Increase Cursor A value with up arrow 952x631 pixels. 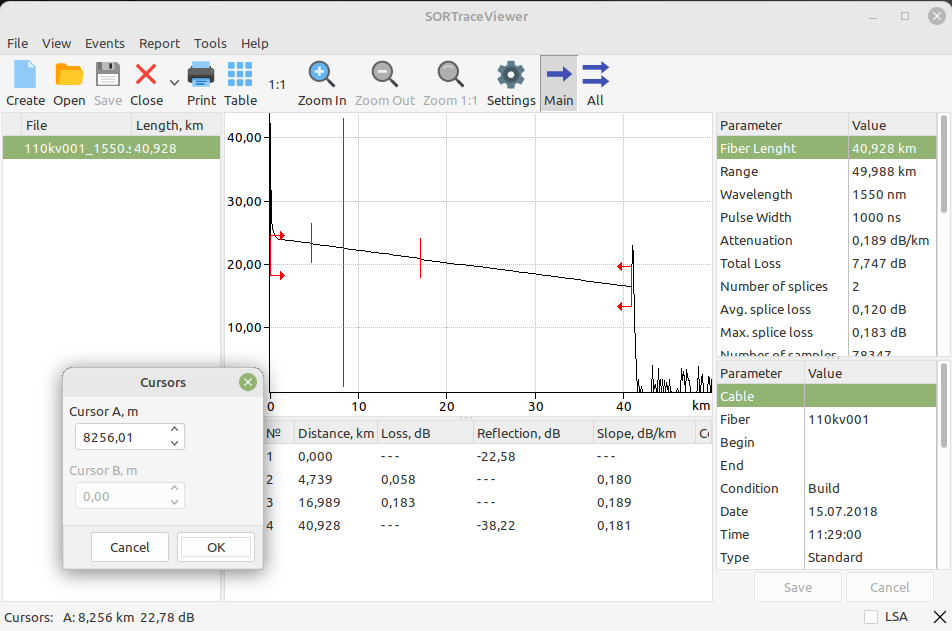pyautogui.click(x=174, y=430)
